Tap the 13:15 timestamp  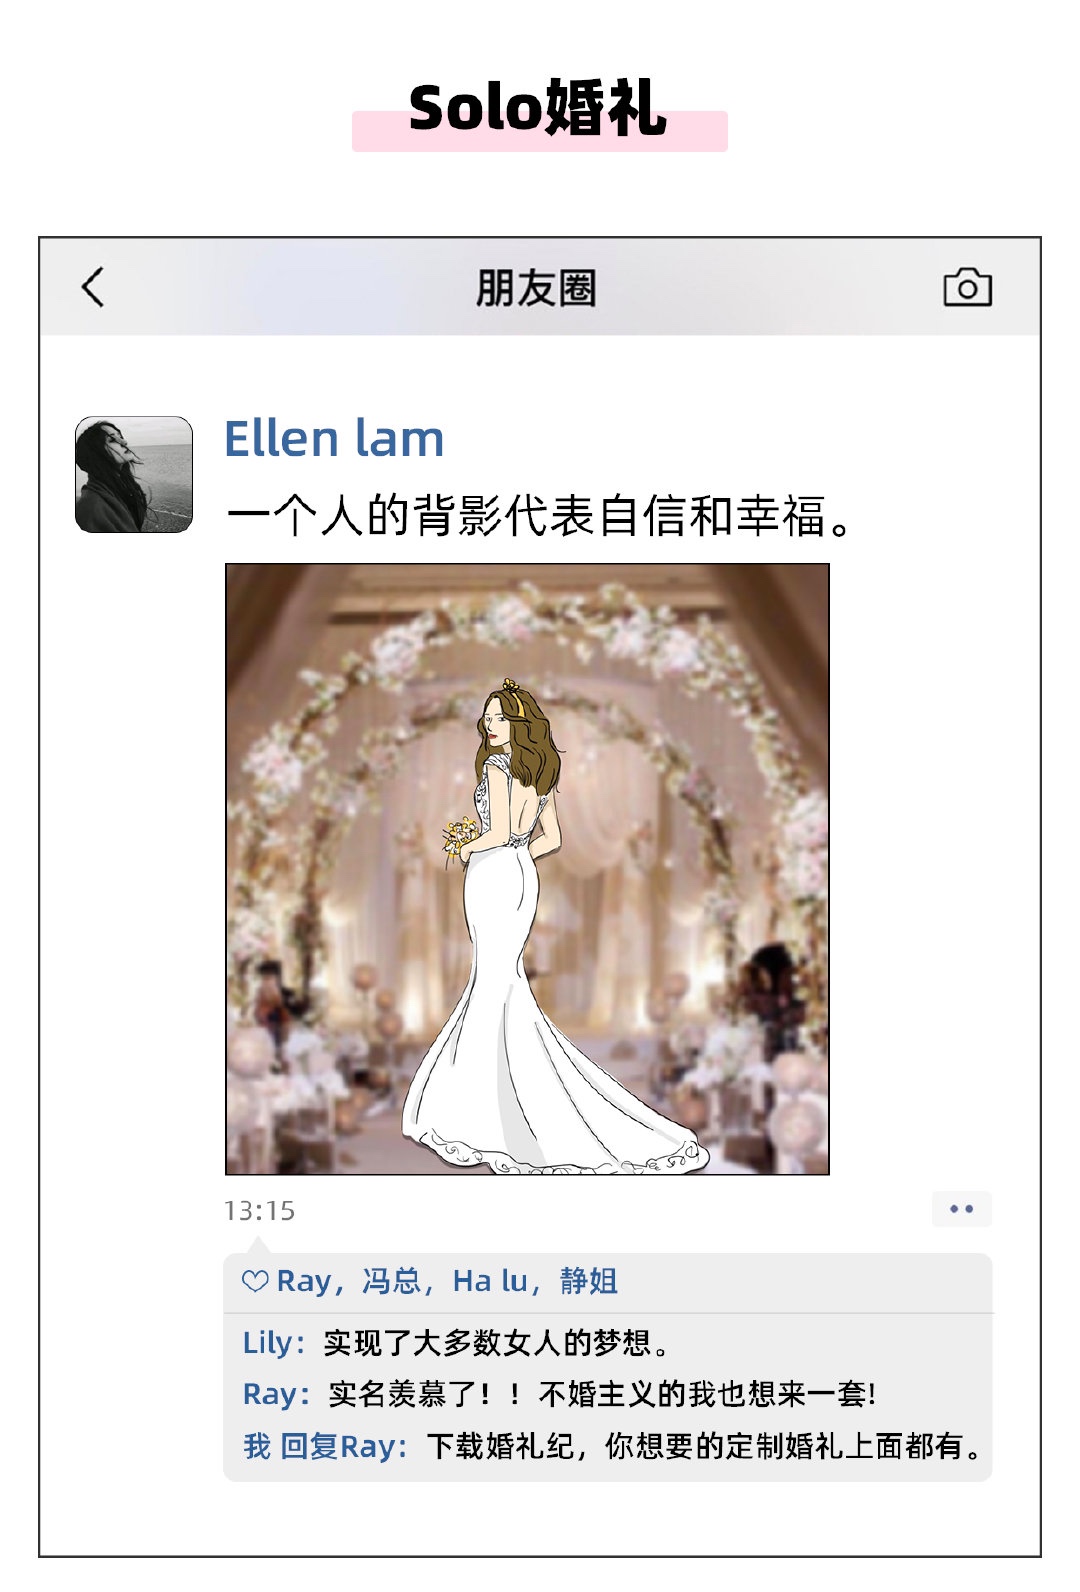259,1211
